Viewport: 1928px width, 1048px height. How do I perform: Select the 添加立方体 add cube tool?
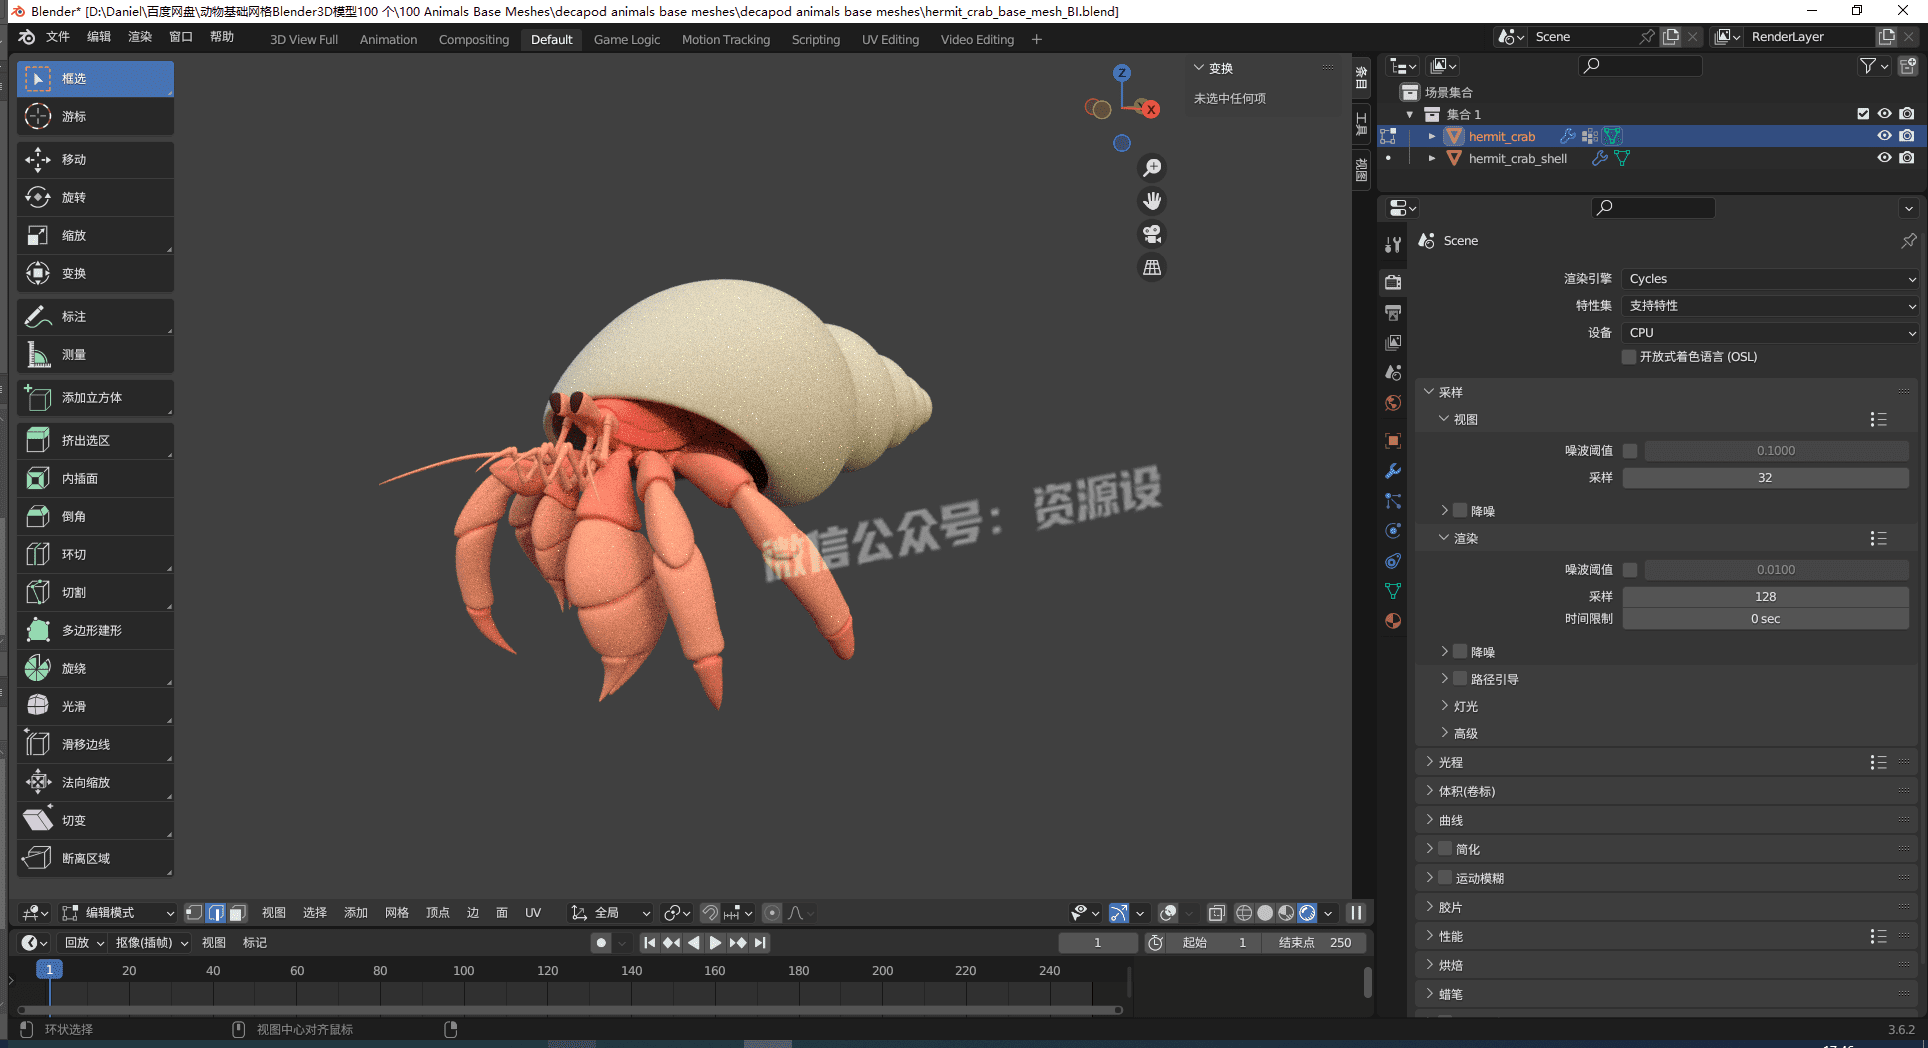(x=95, y=397)
